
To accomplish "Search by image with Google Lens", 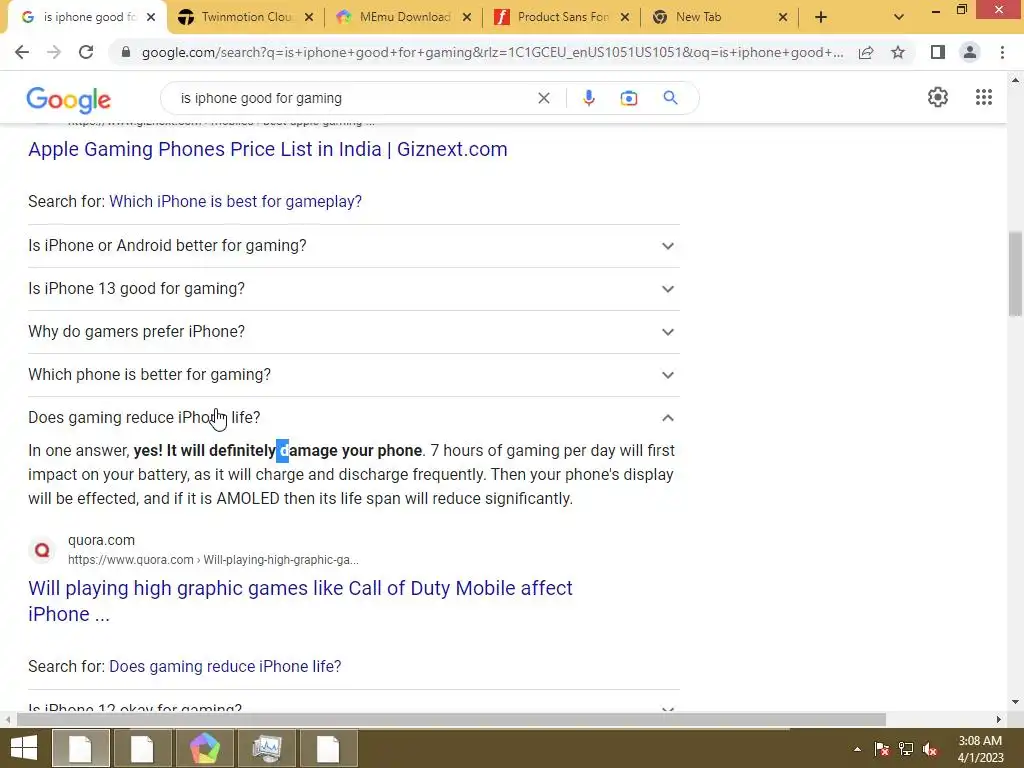I will pos(628,98).
